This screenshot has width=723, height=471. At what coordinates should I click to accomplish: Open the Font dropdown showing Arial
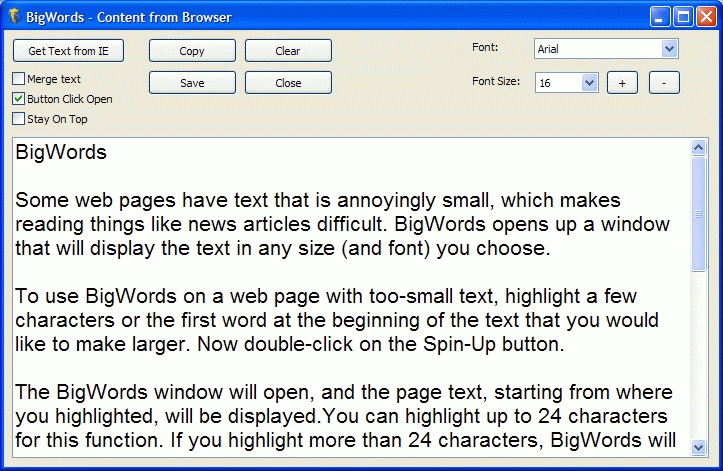tap(669, 48)
